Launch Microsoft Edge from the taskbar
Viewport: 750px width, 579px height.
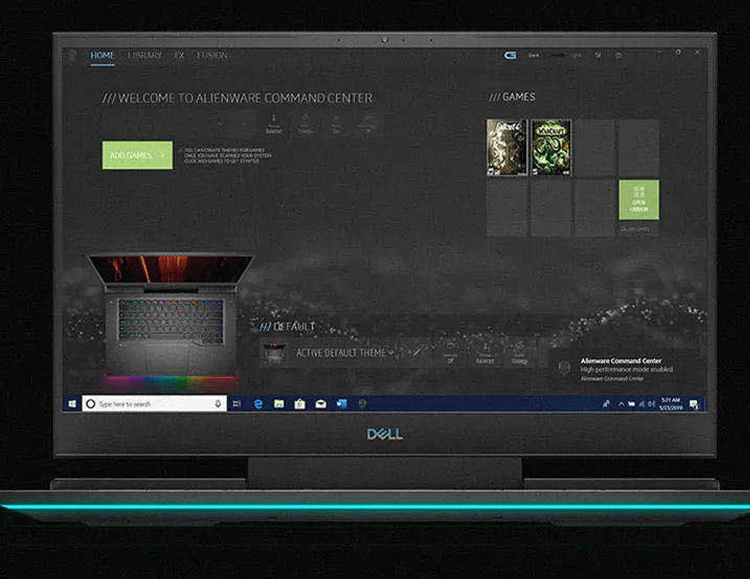[258, 404]
